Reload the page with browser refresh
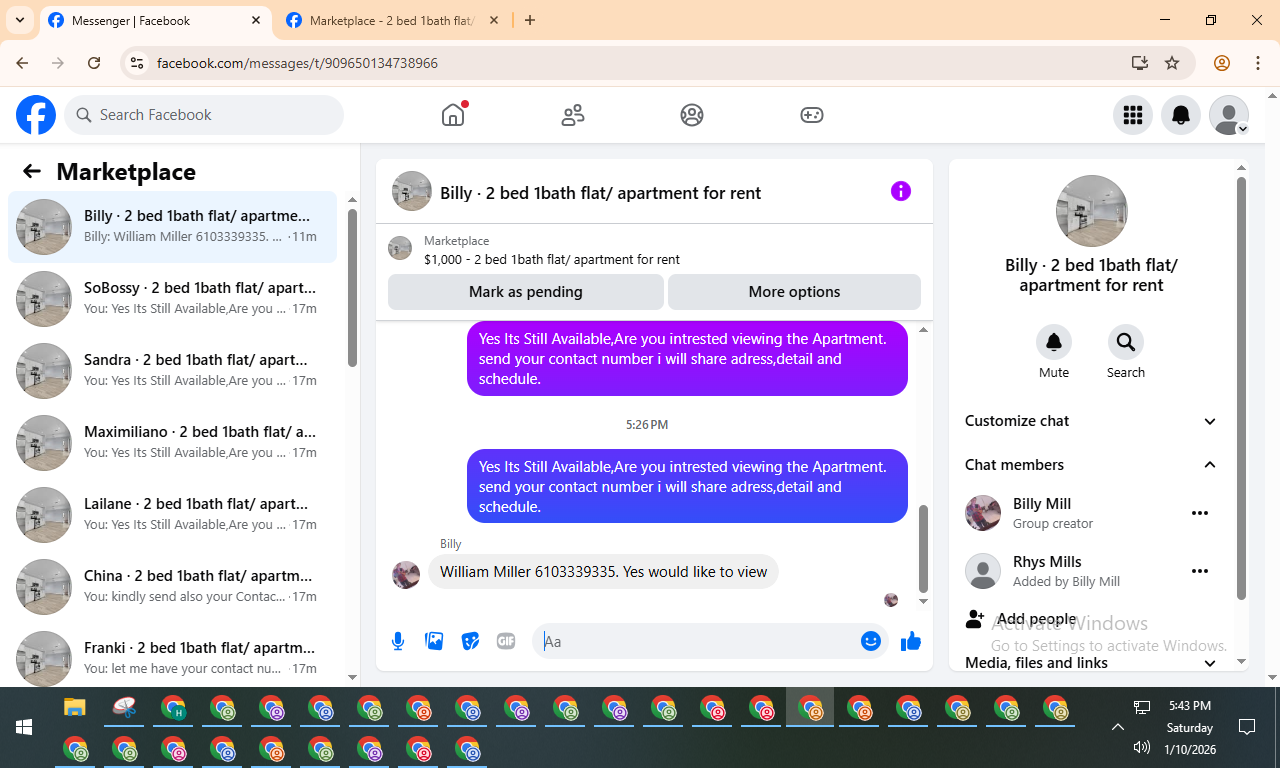Viewport: 1280px width, 768px height. [94, 63]
